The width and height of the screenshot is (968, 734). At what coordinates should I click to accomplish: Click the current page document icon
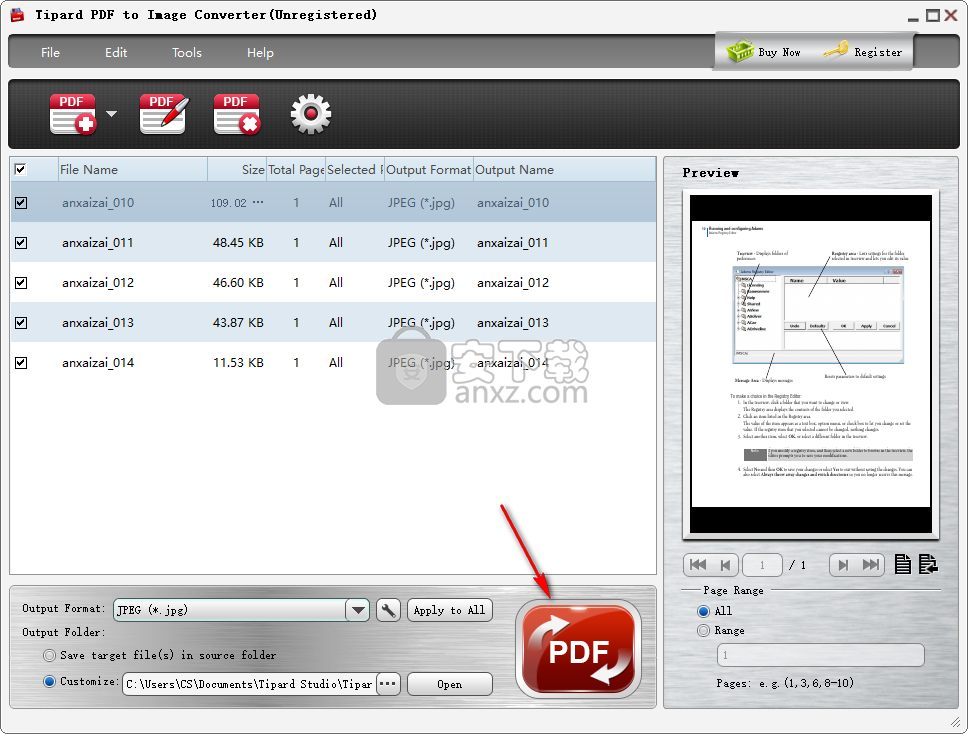pyautogui.click(x=903, y=564)
